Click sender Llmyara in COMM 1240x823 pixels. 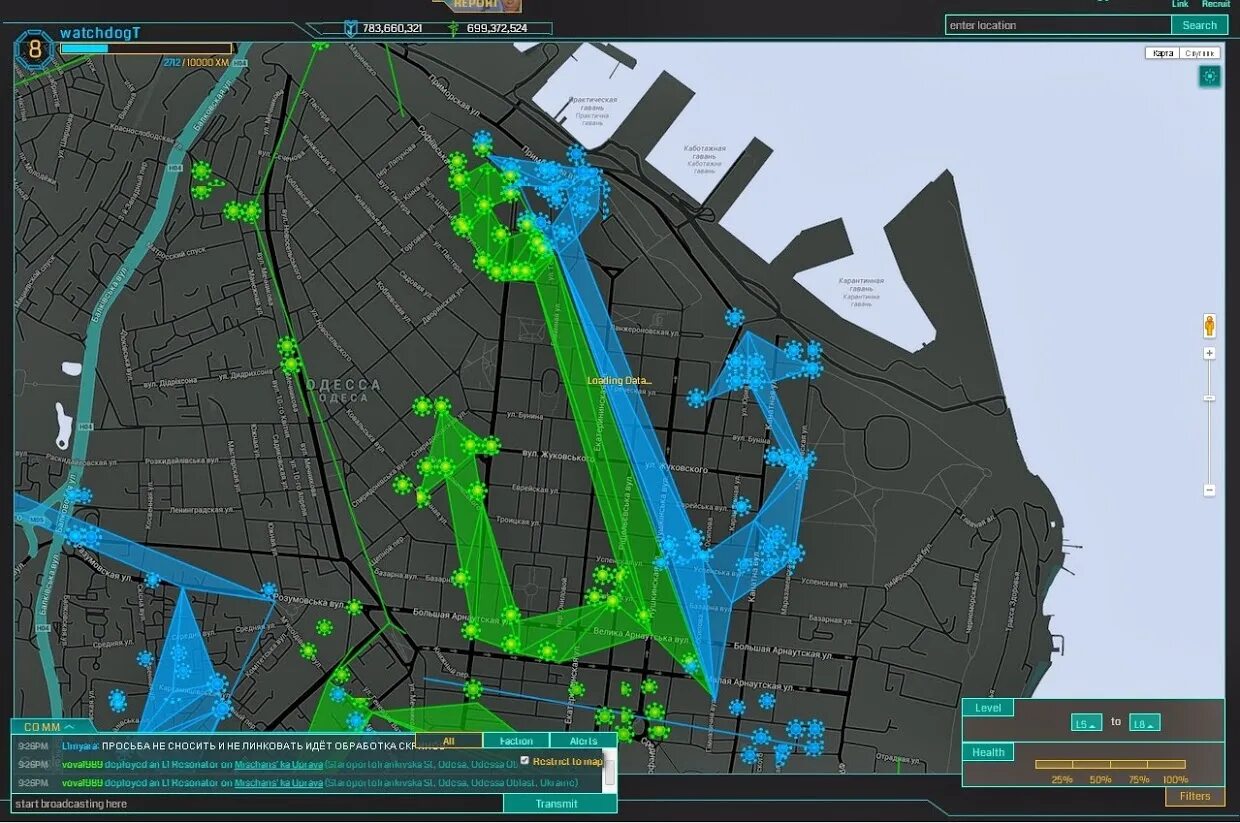point(80,746)
